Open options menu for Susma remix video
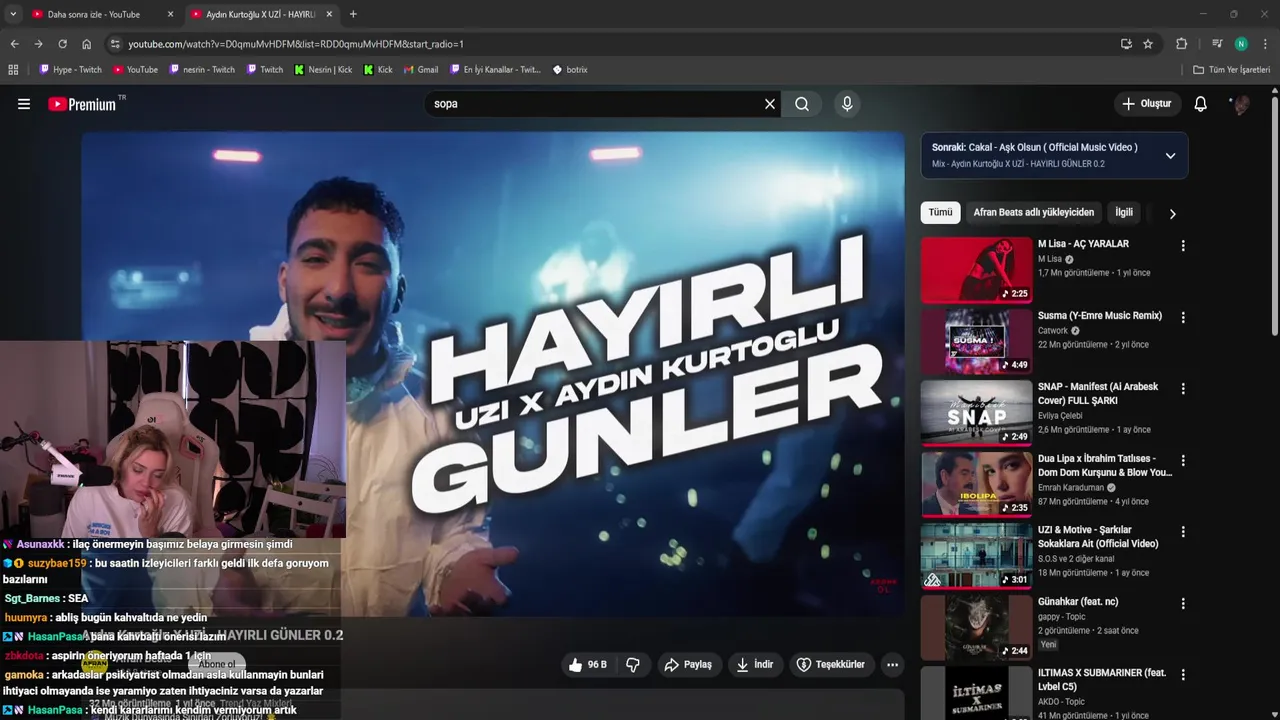Image resolution: width=1280 pixels, height=720 pixels. coord(1183,318)
